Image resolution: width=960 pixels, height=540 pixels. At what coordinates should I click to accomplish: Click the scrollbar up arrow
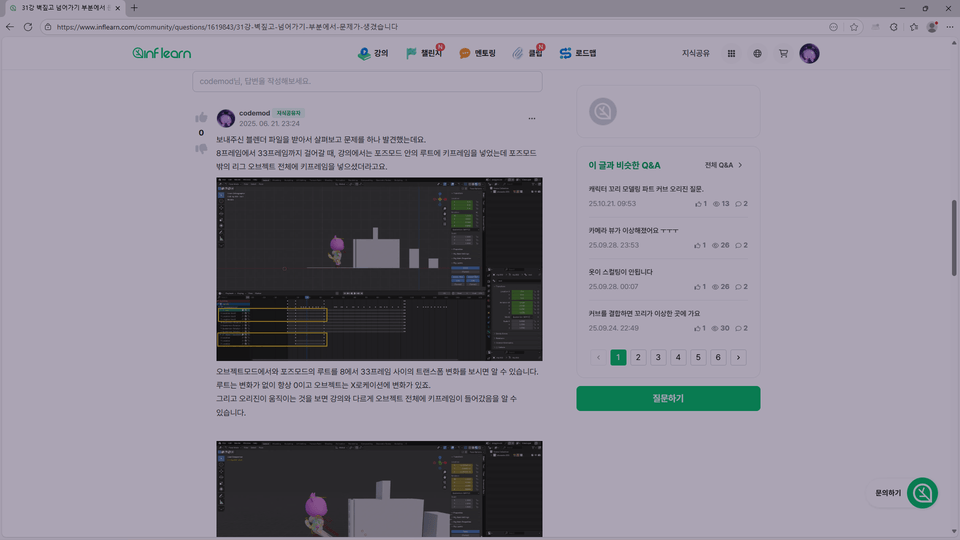(x=954, y=43)
